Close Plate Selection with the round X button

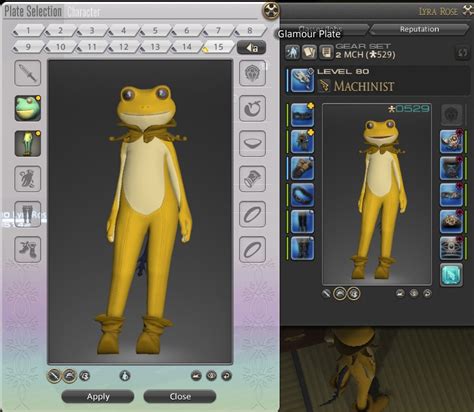pyautogui.click(x=271, y=11)
